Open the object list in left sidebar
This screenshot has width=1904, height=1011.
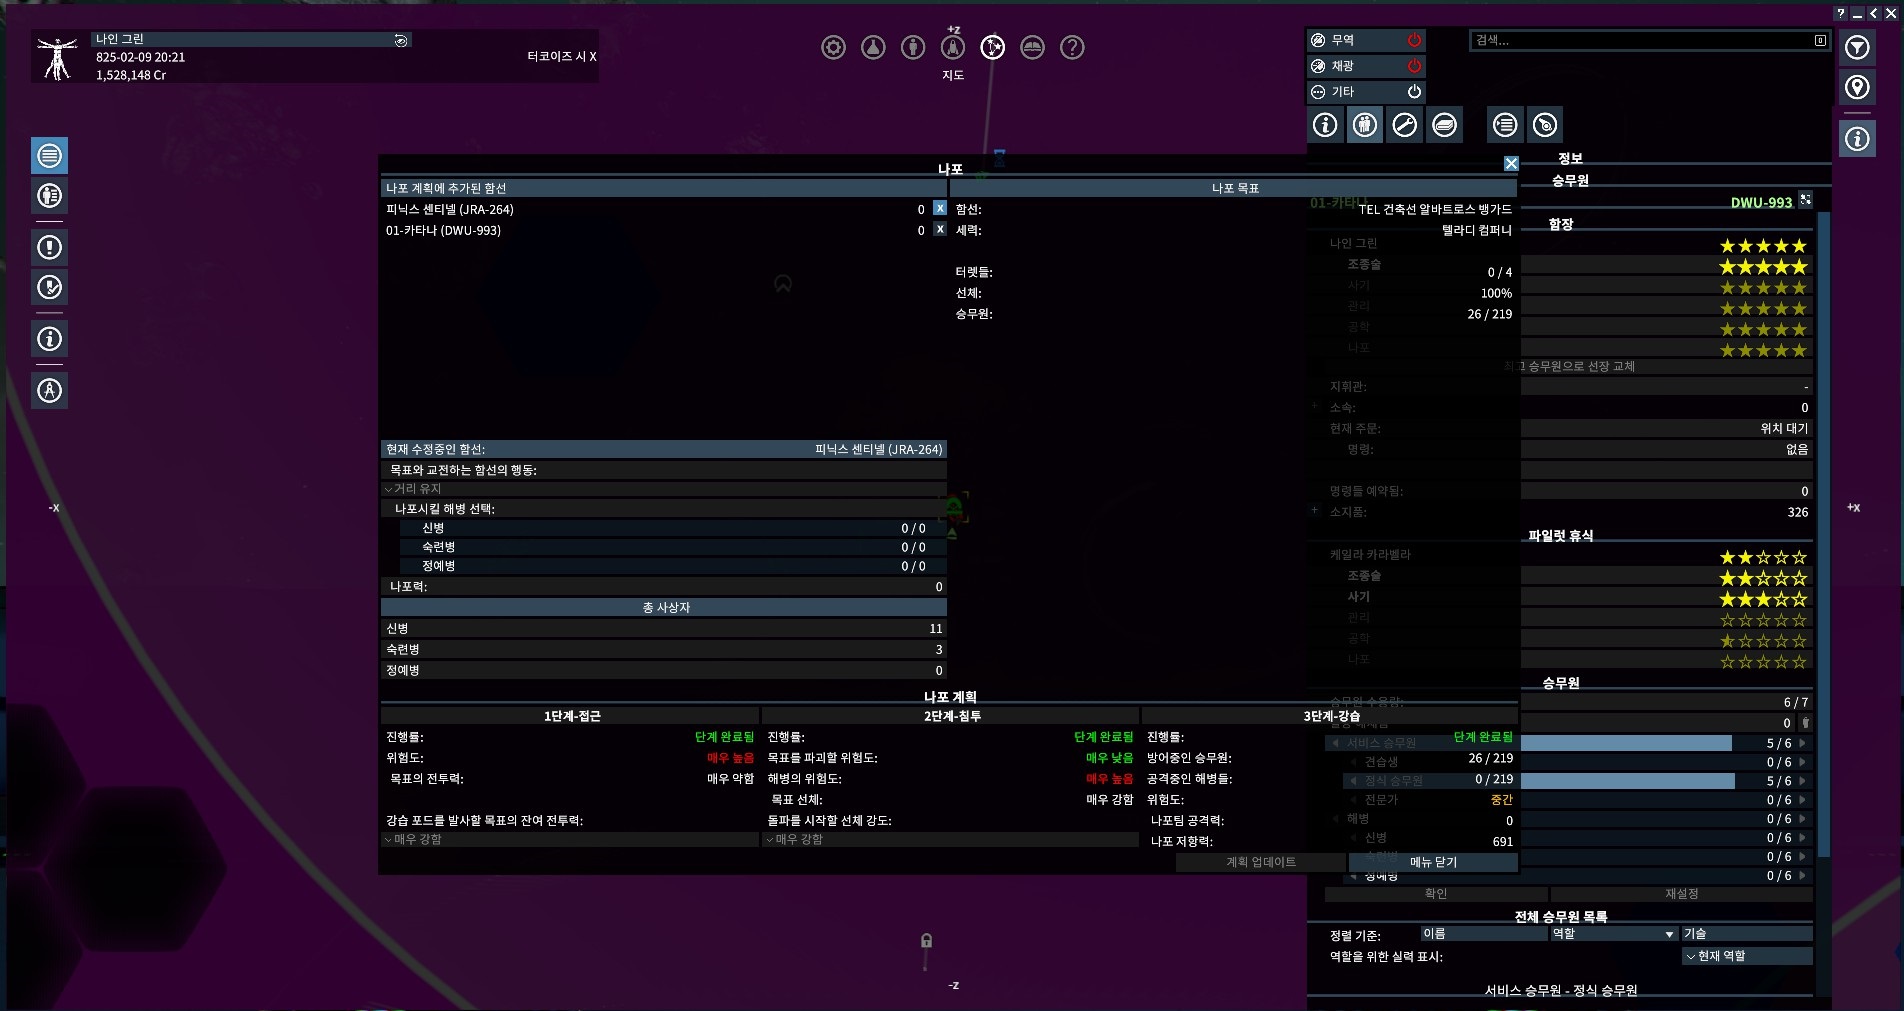pyautogui.click(x=49, y=156)
